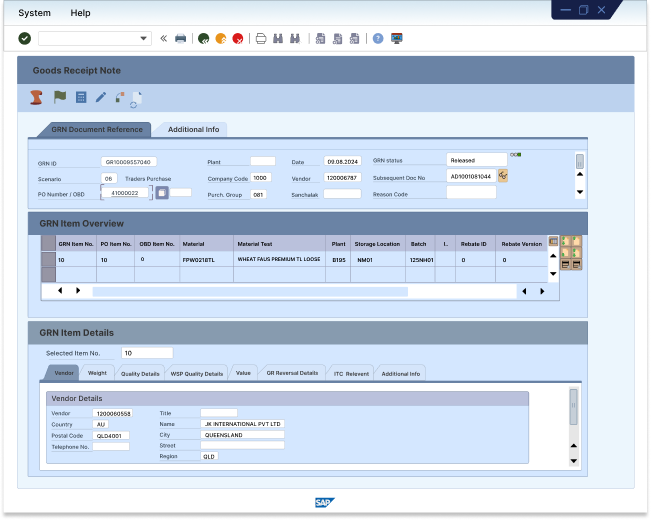Image resolution: width=651 pixels, height=520 pixels.
Task: Click the double-chevron back icon
Action: tap(164, 39)
